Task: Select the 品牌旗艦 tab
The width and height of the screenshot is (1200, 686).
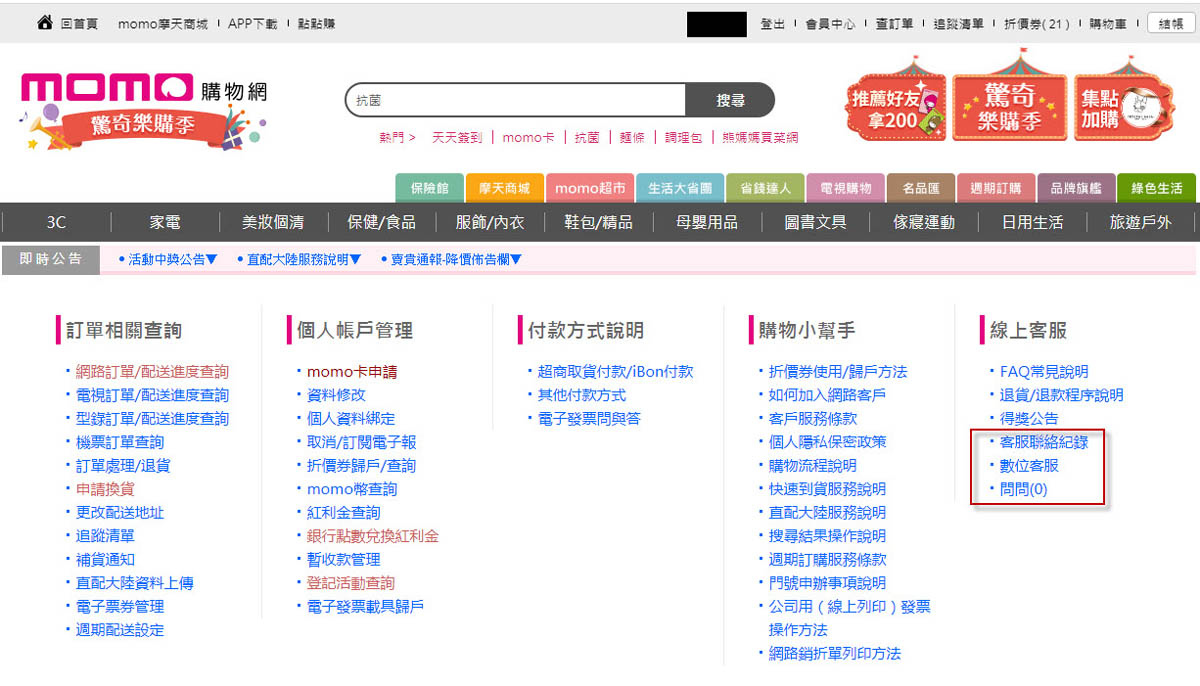Action: [x=1076, y=188]
